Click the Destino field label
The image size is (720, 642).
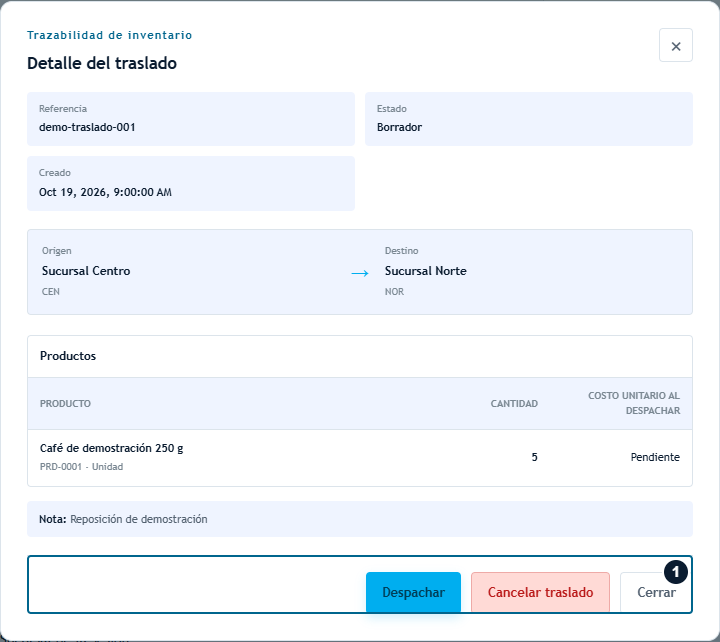coord(401,251)
